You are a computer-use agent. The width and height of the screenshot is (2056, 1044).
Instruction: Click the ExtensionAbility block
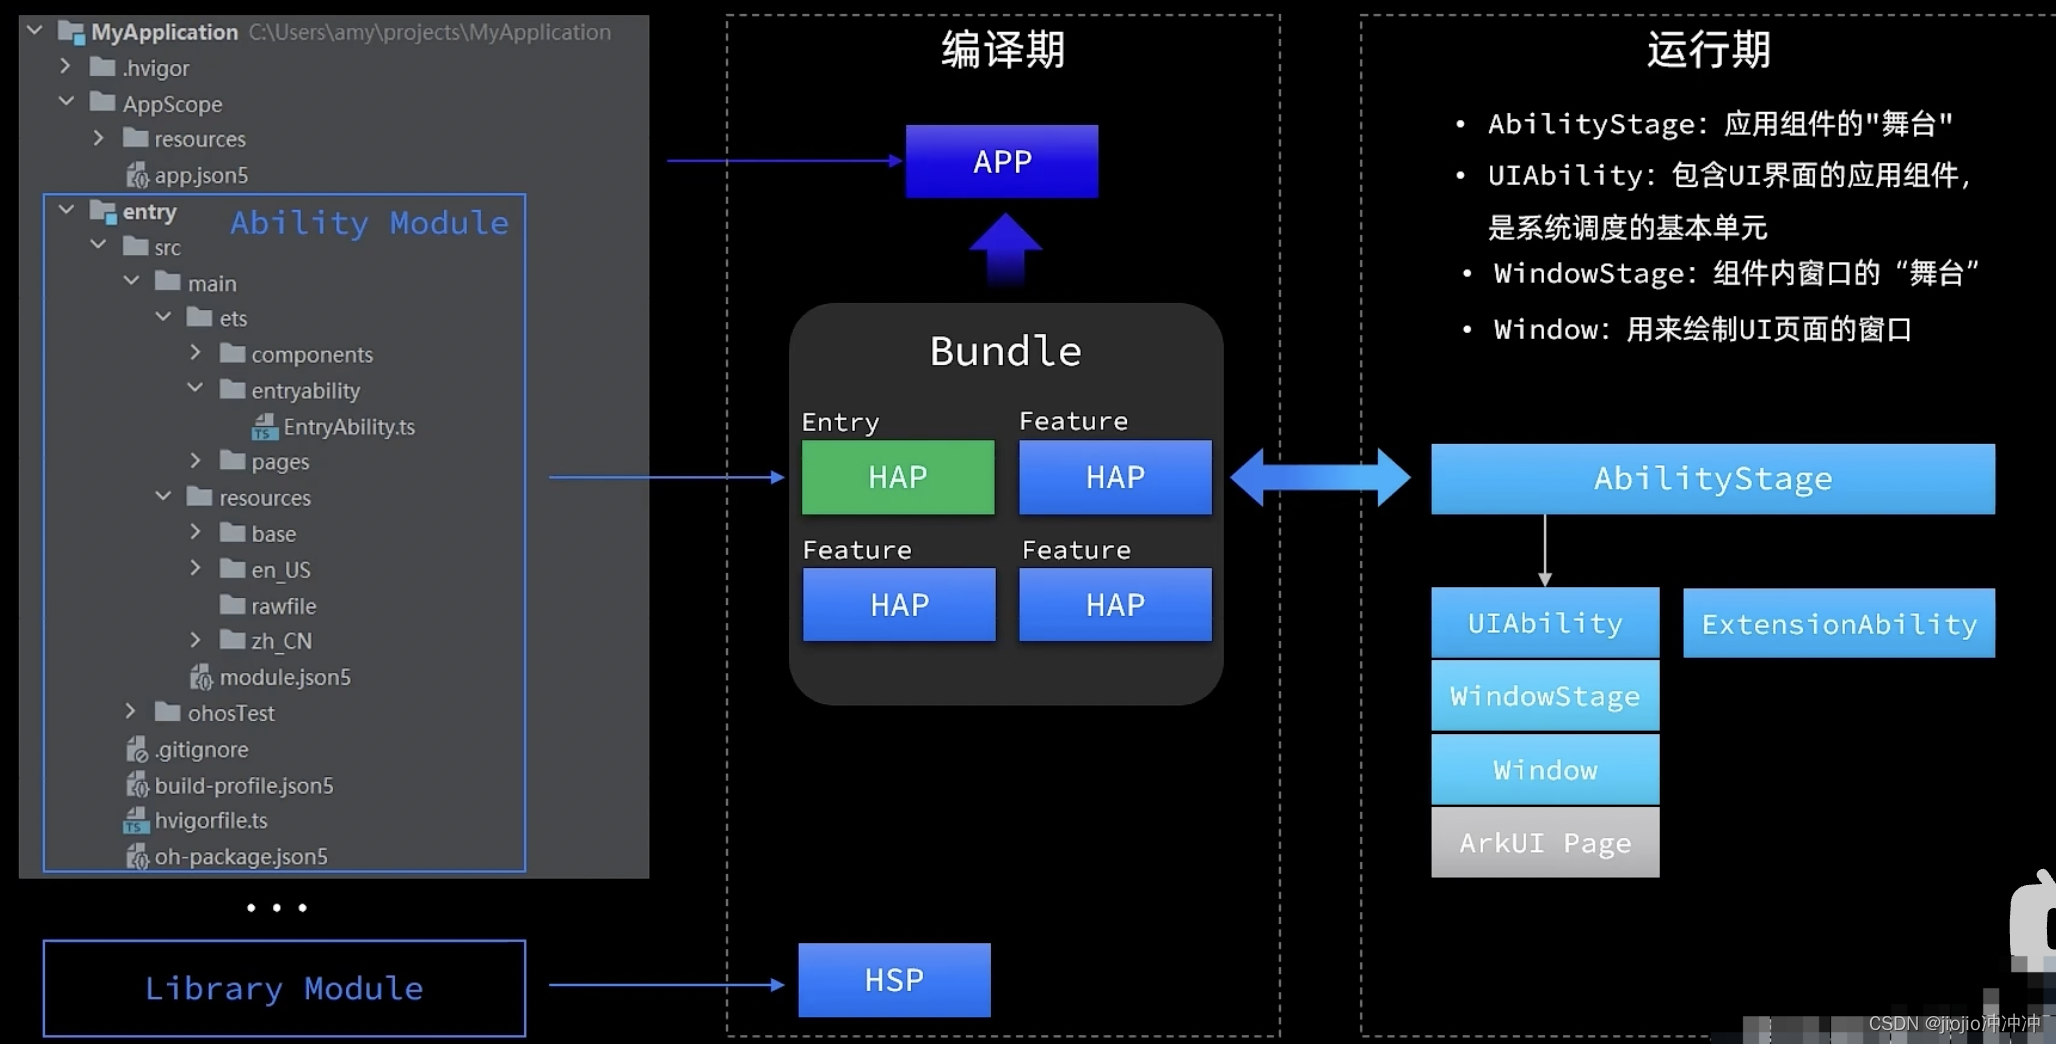(1839, 623)
